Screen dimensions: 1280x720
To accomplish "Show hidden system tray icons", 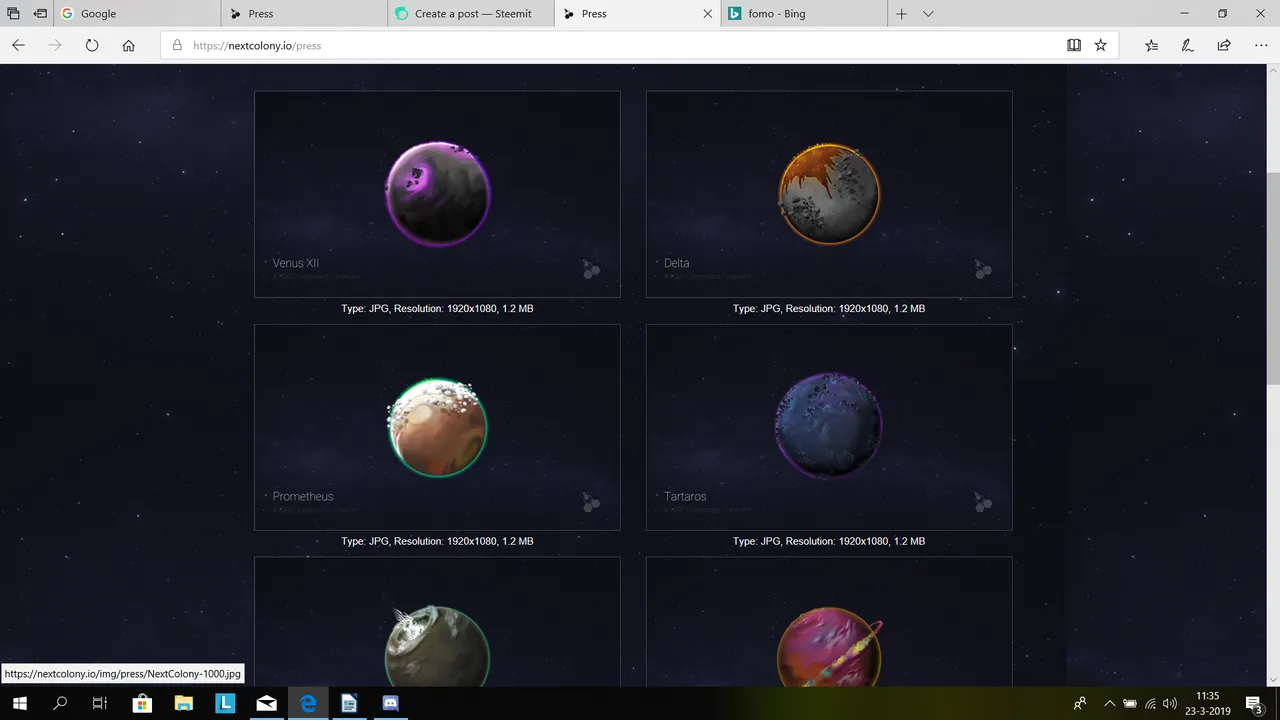I will (1109, 704).
